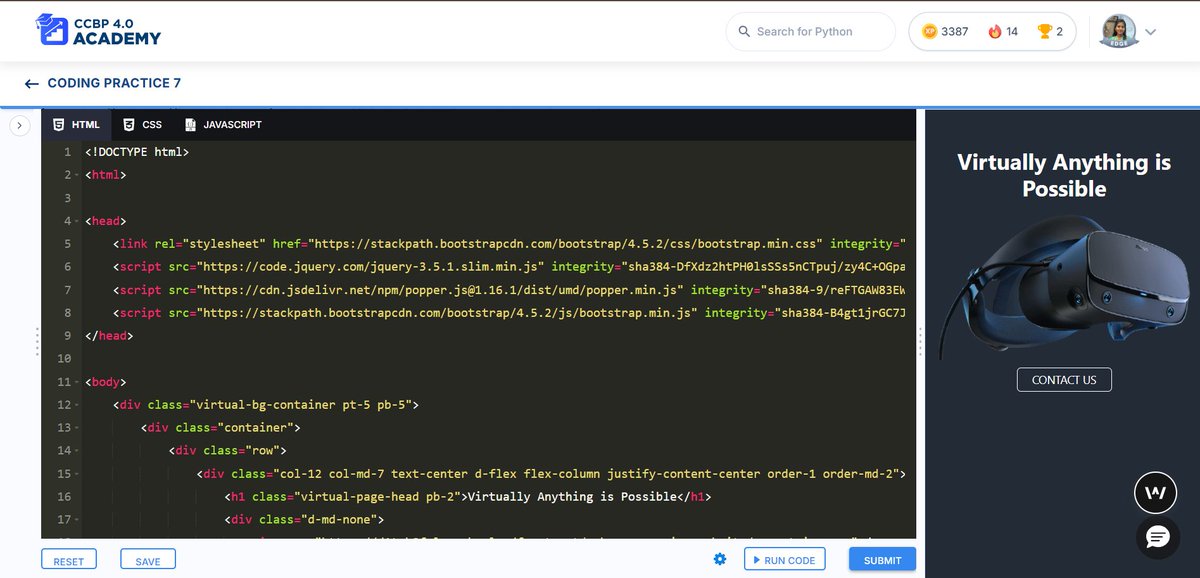Click the DOCTYPE html text on line 1

tap(137, 152)
